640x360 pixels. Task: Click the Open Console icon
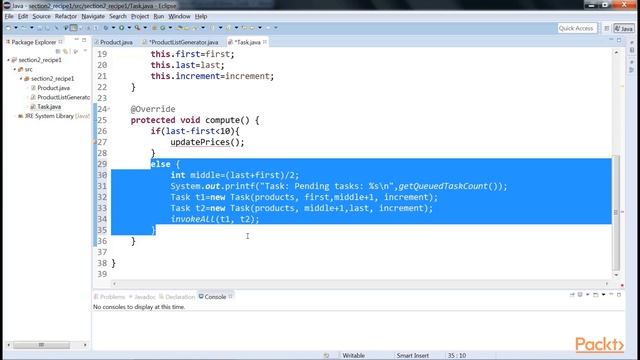coord(596,294)
